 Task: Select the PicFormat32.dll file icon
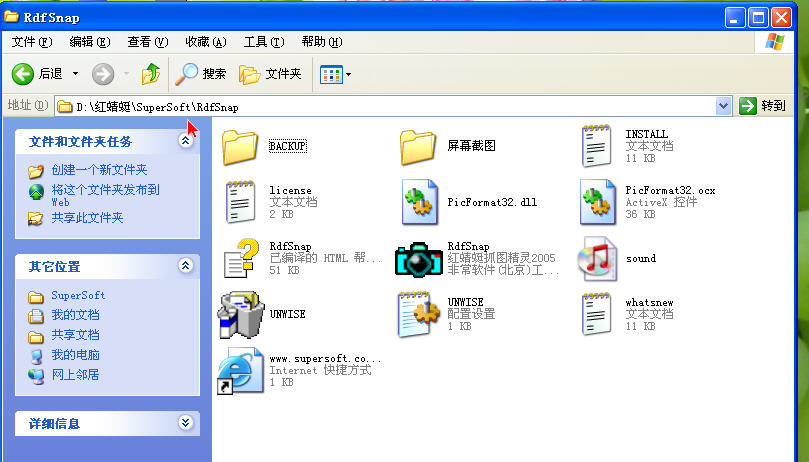point(420,202)
